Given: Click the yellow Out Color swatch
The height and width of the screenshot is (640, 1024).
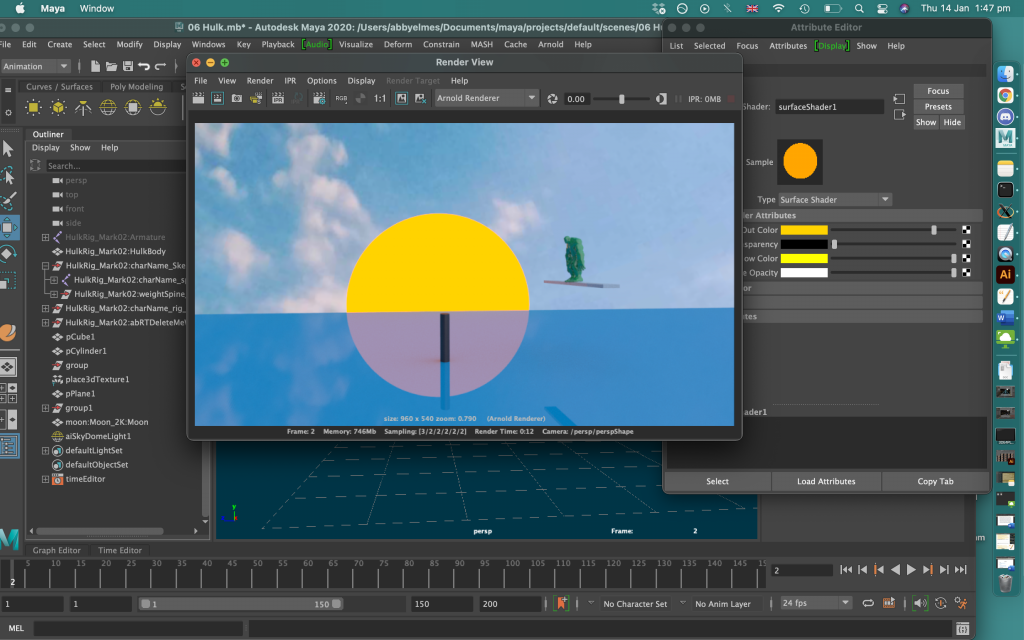Looking at the screenshot, I should 804,230.
